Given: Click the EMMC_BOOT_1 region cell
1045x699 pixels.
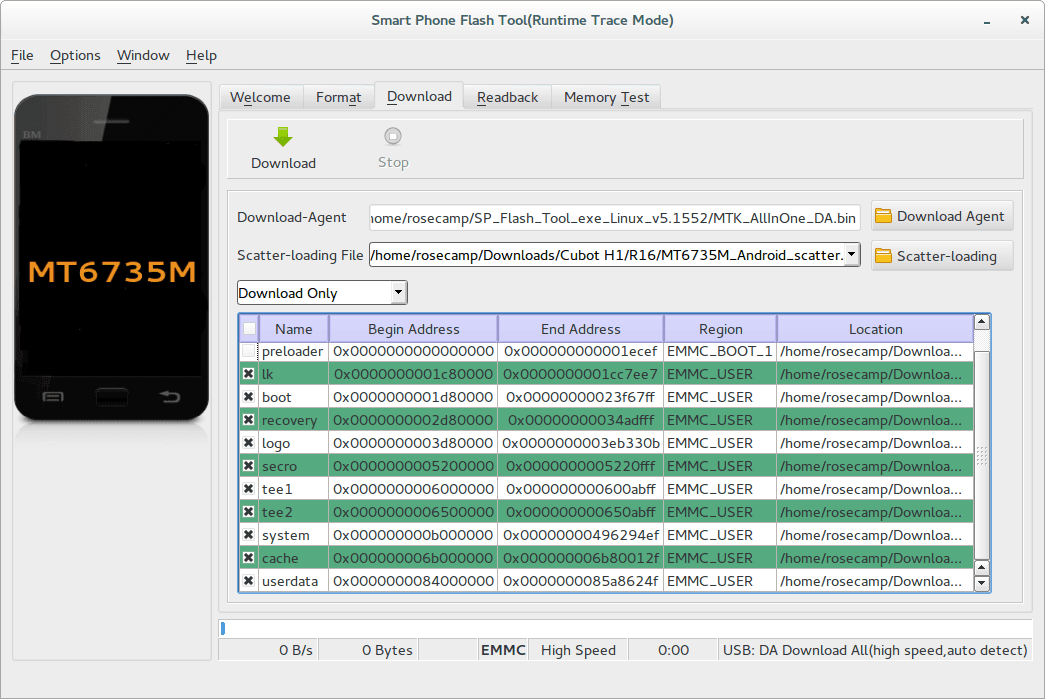Looking at the screenshot, I should (x=720, y=351).
